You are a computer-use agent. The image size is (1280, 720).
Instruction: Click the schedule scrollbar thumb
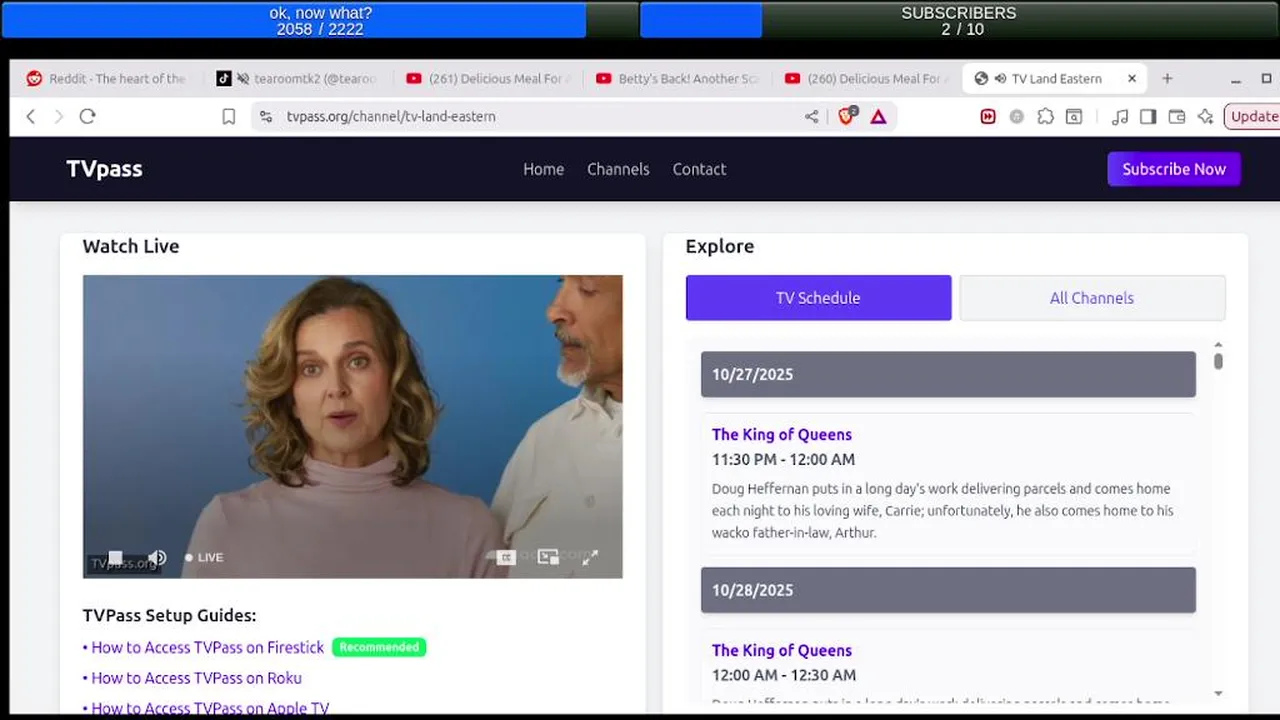[1218, 361]
